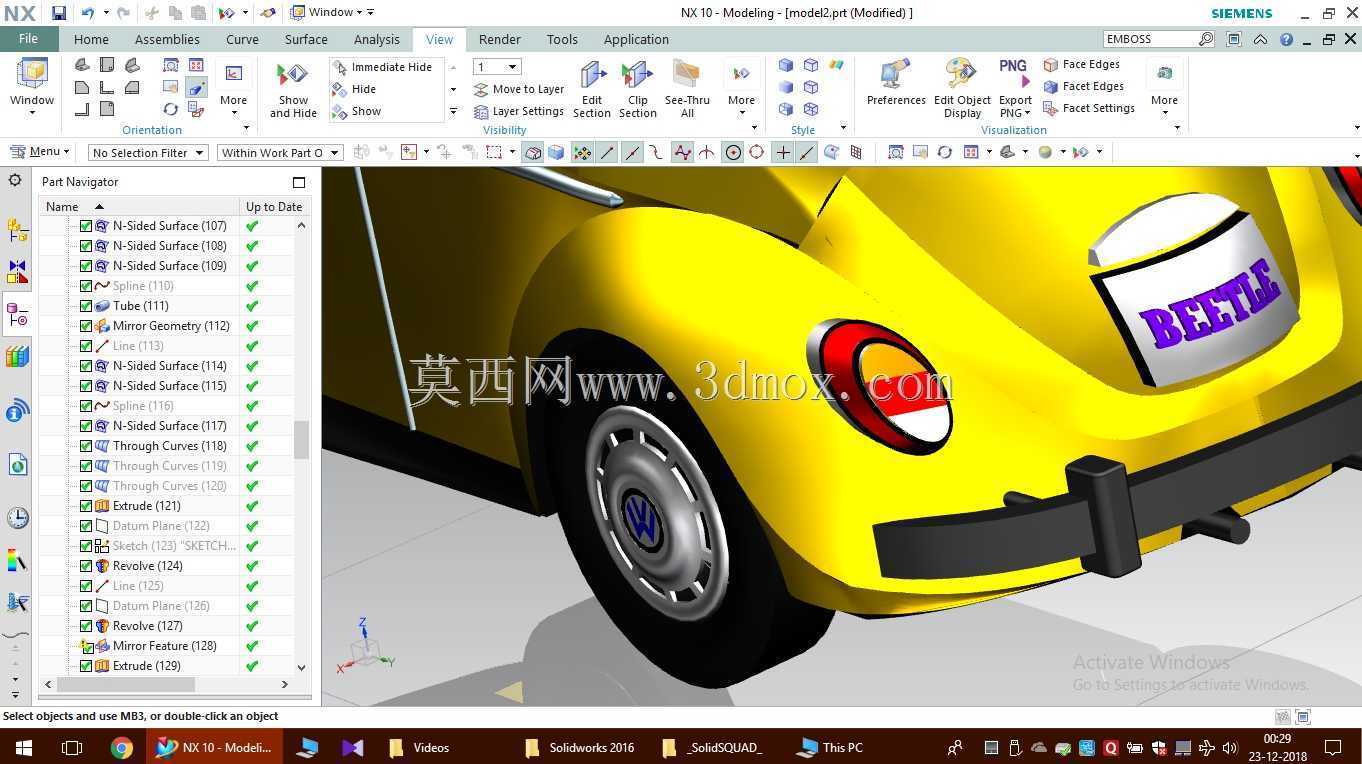This screenshot has width=1362, height=764.
Task: Toggle Facet Edges display
Action: pyautogui.click(x=1083, y=86)
